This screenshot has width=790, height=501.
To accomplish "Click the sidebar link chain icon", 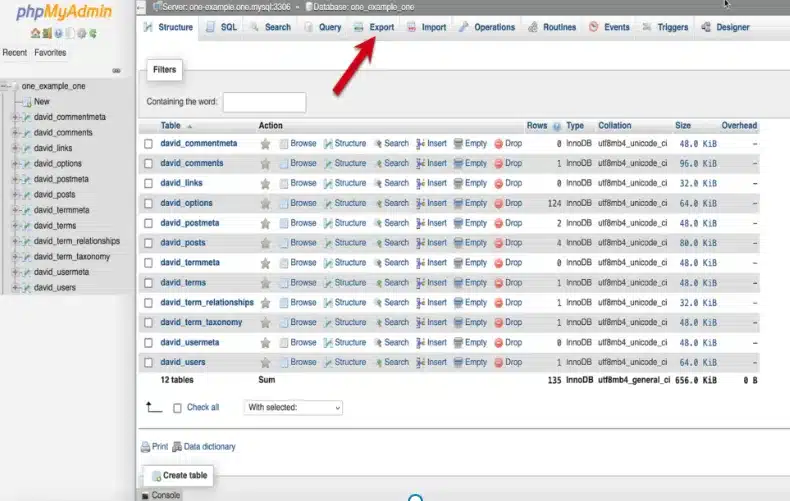I will (116, 71).
